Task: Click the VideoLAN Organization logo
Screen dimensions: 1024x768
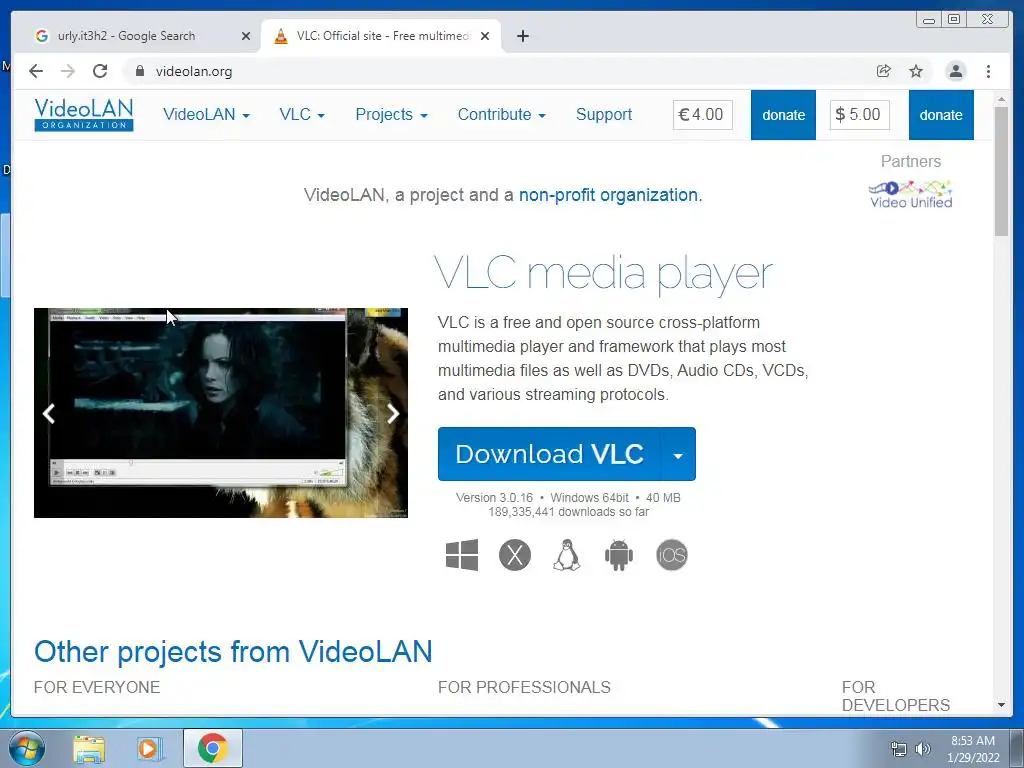Action: tap(84, 114)
